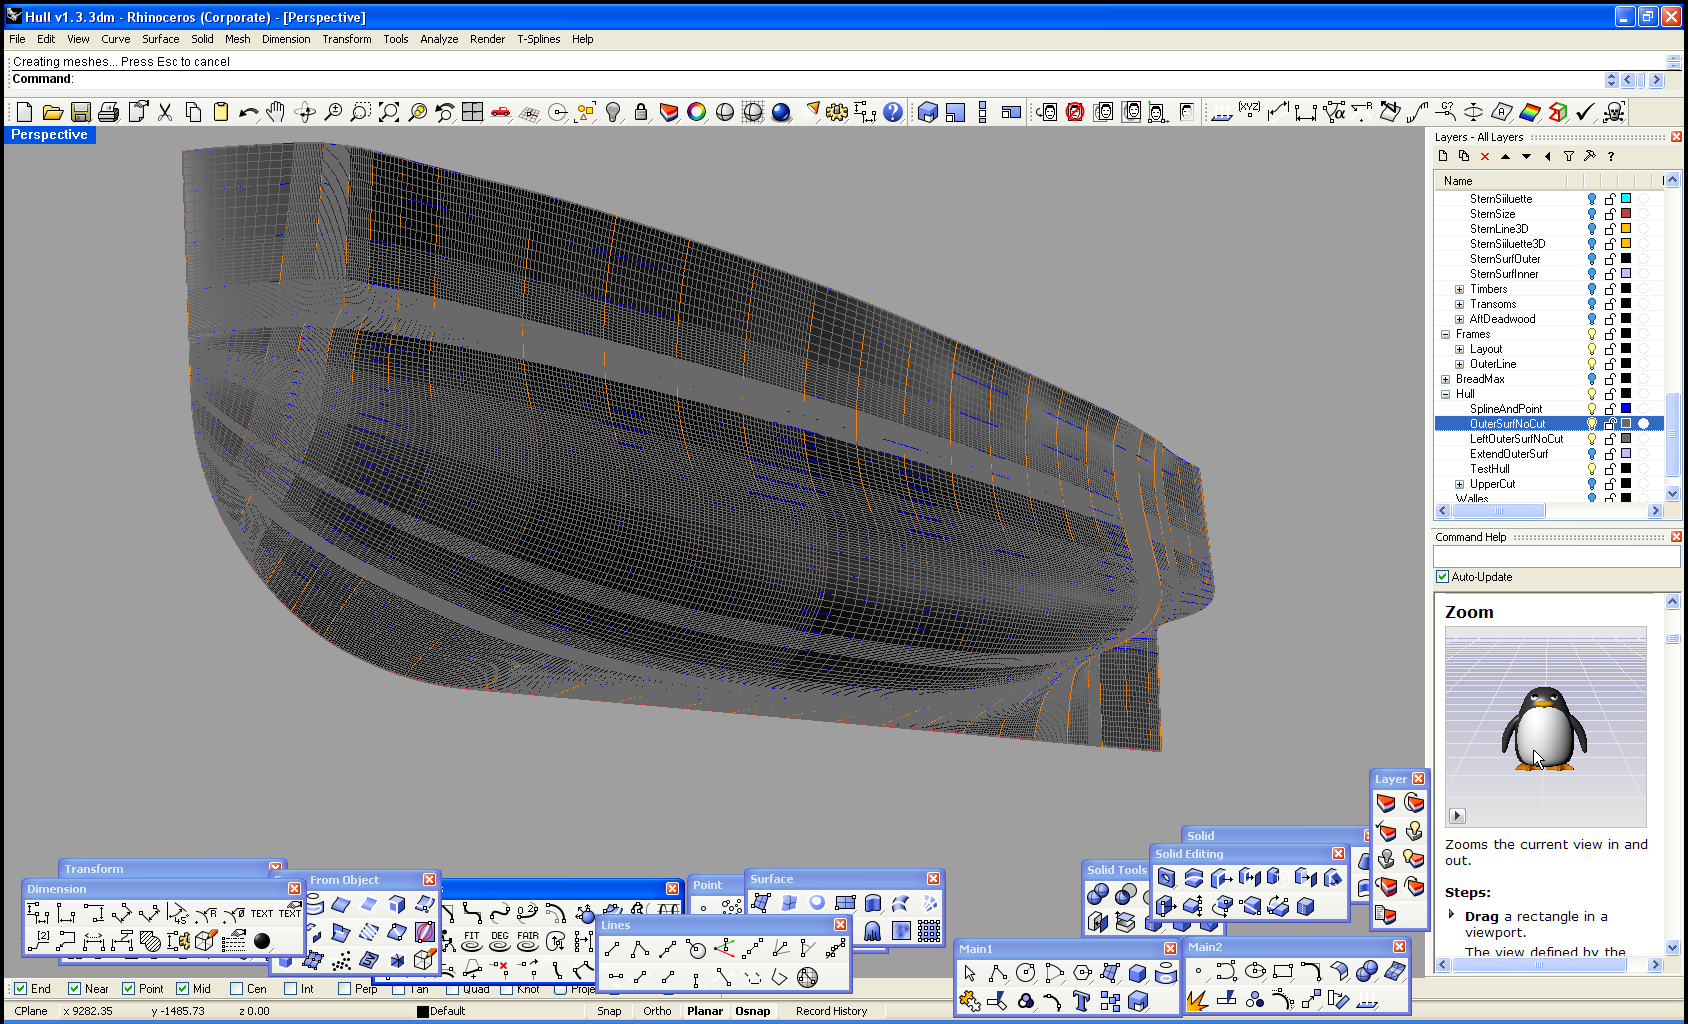The height and width of the screenshot is (1024, 1688).
Task: Toggle the End osnap checkbox
Action: [20, 989]
